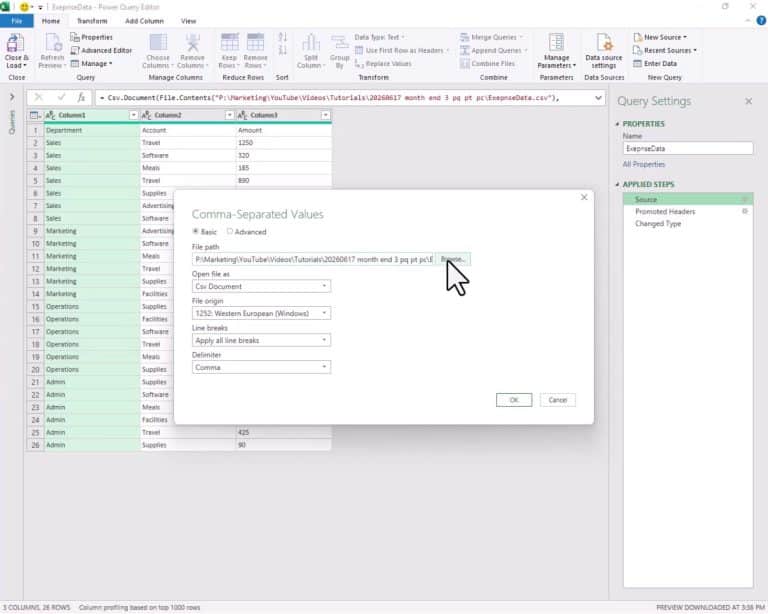Switch to the Home tab
The image size is (768, 614).
[50, 21]
